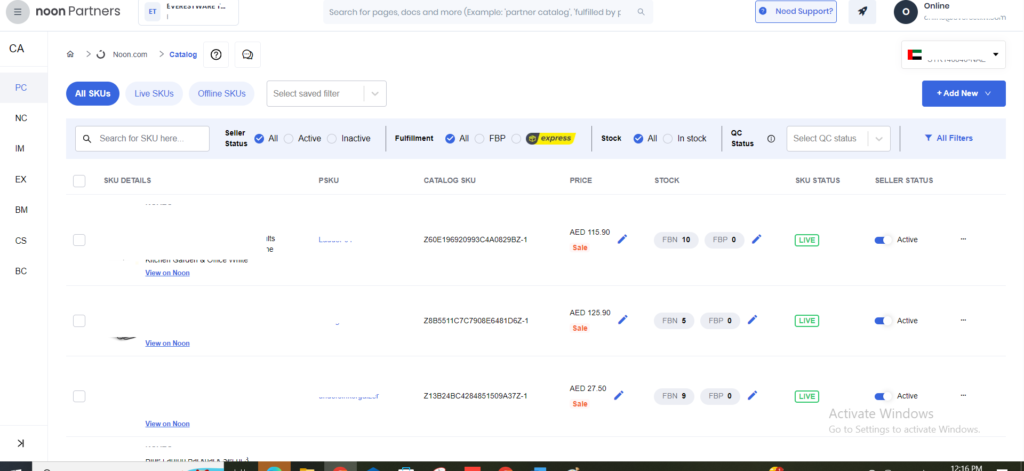
Task: Edit stock pencil icon for FBN 5 row
Action: point(756,320)
